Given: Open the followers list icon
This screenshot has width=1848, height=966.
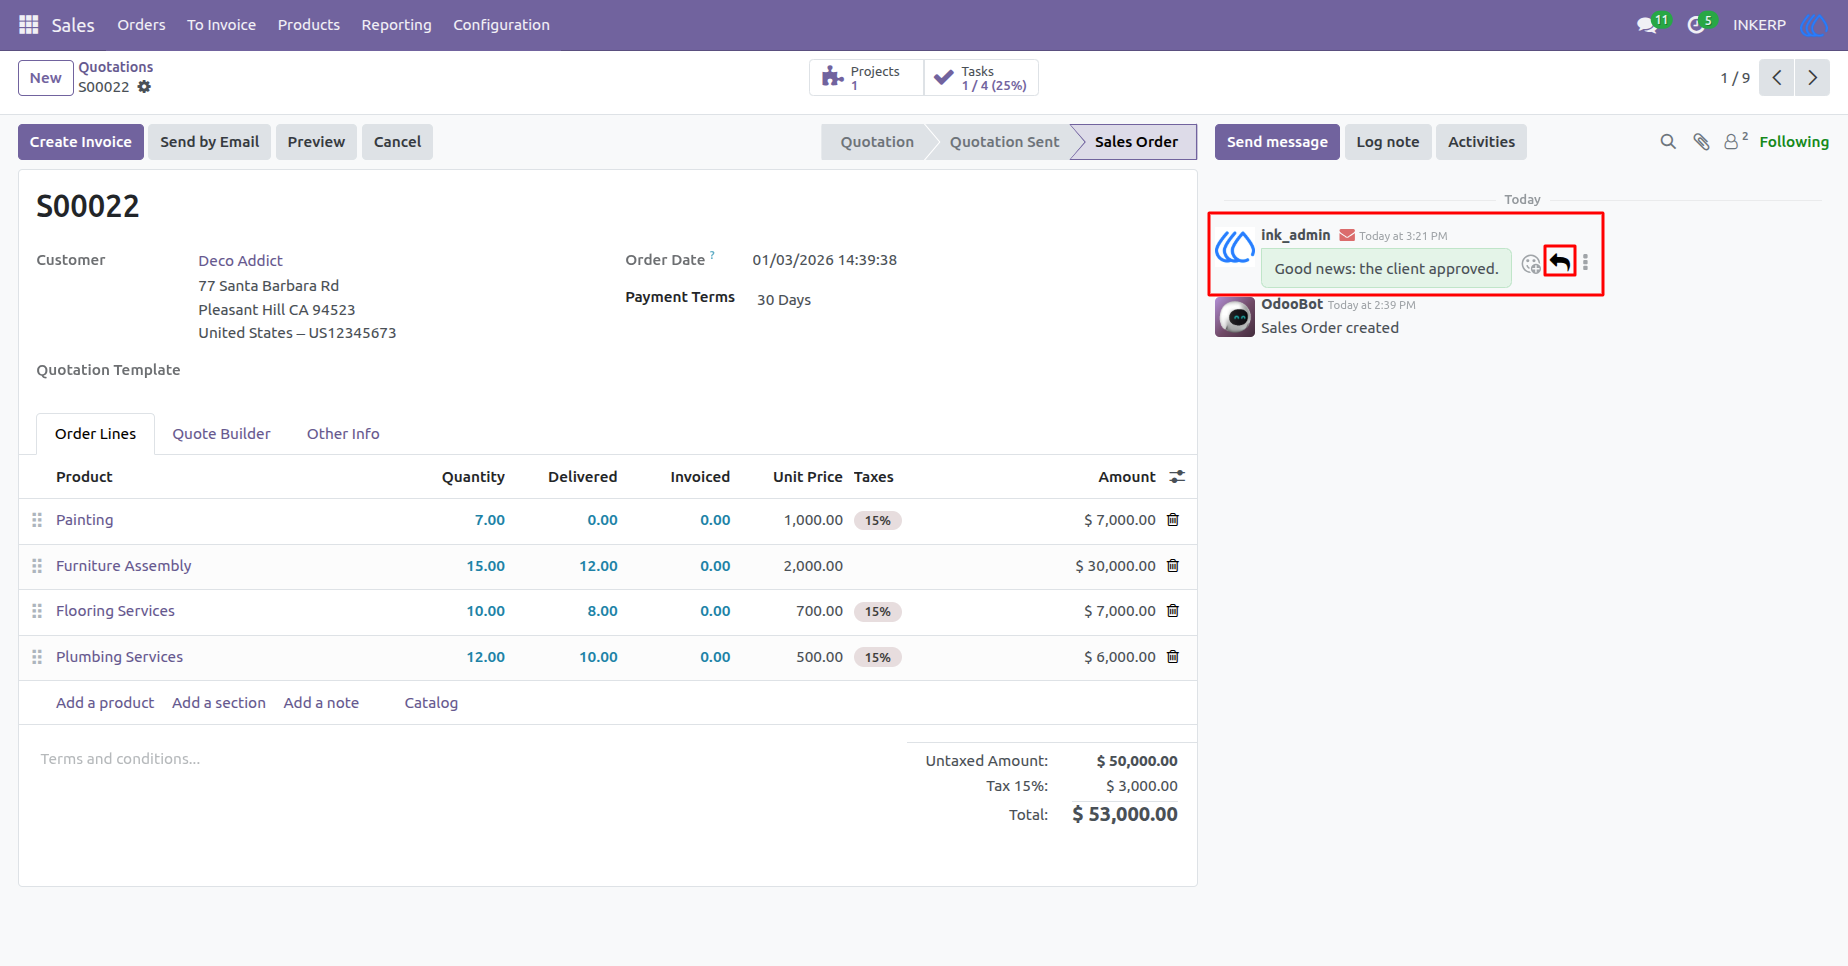Looking at the screenshot, I should pos(1735,141).
